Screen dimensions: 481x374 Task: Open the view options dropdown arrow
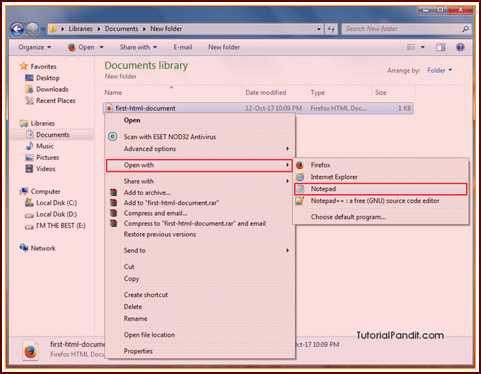pos(422,47)
